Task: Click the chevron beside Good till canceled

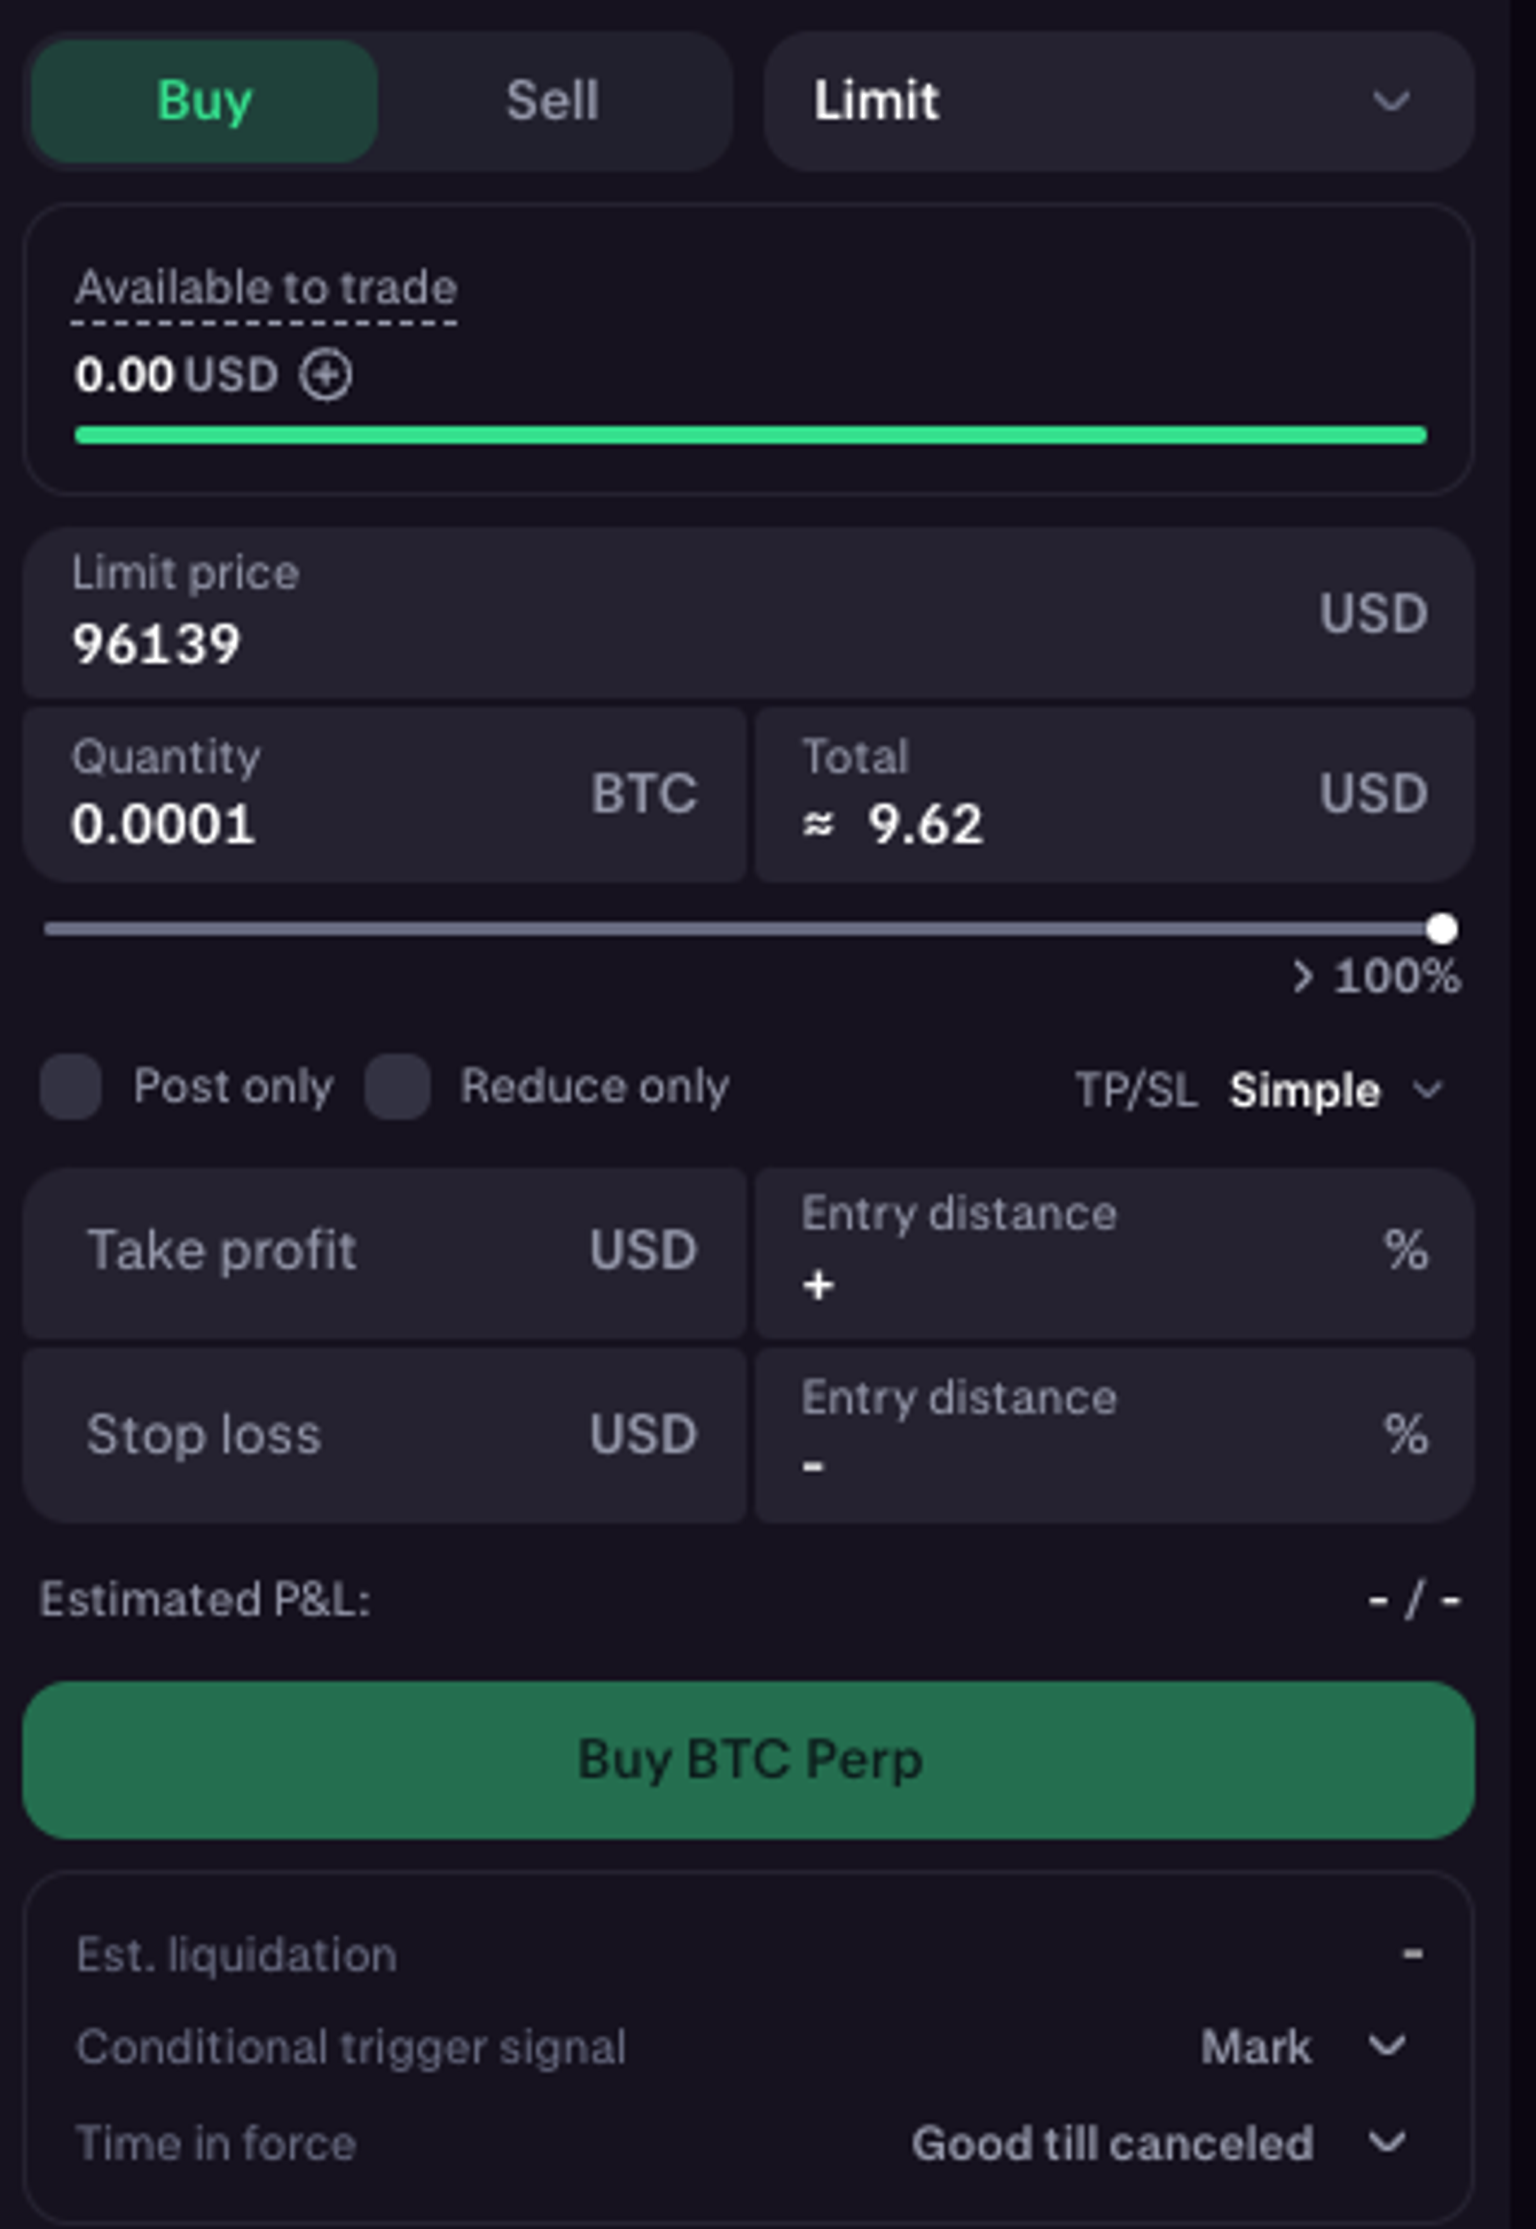Action: point(1387,2142)
